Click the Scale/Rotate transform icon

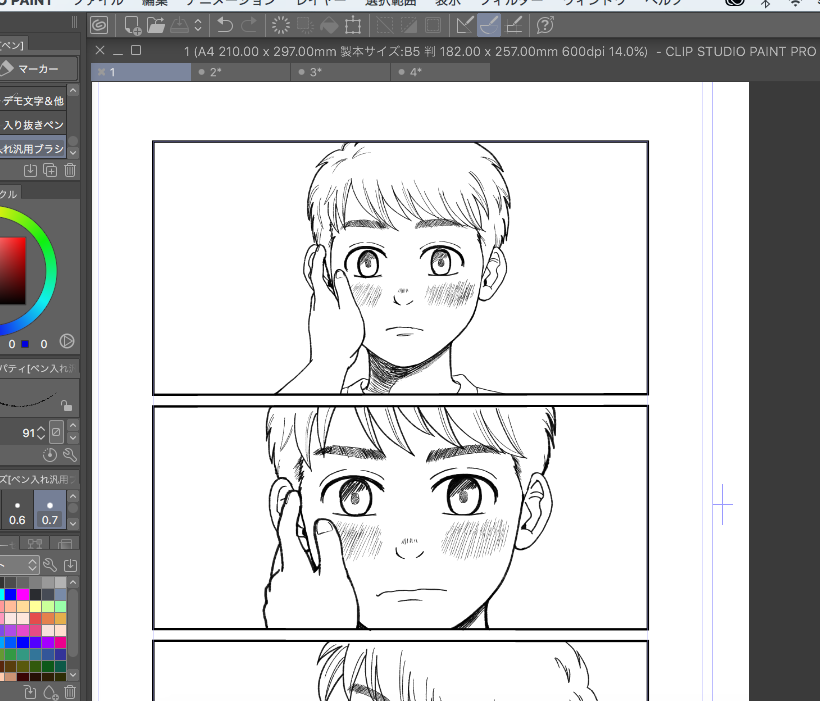click(353, 25)
